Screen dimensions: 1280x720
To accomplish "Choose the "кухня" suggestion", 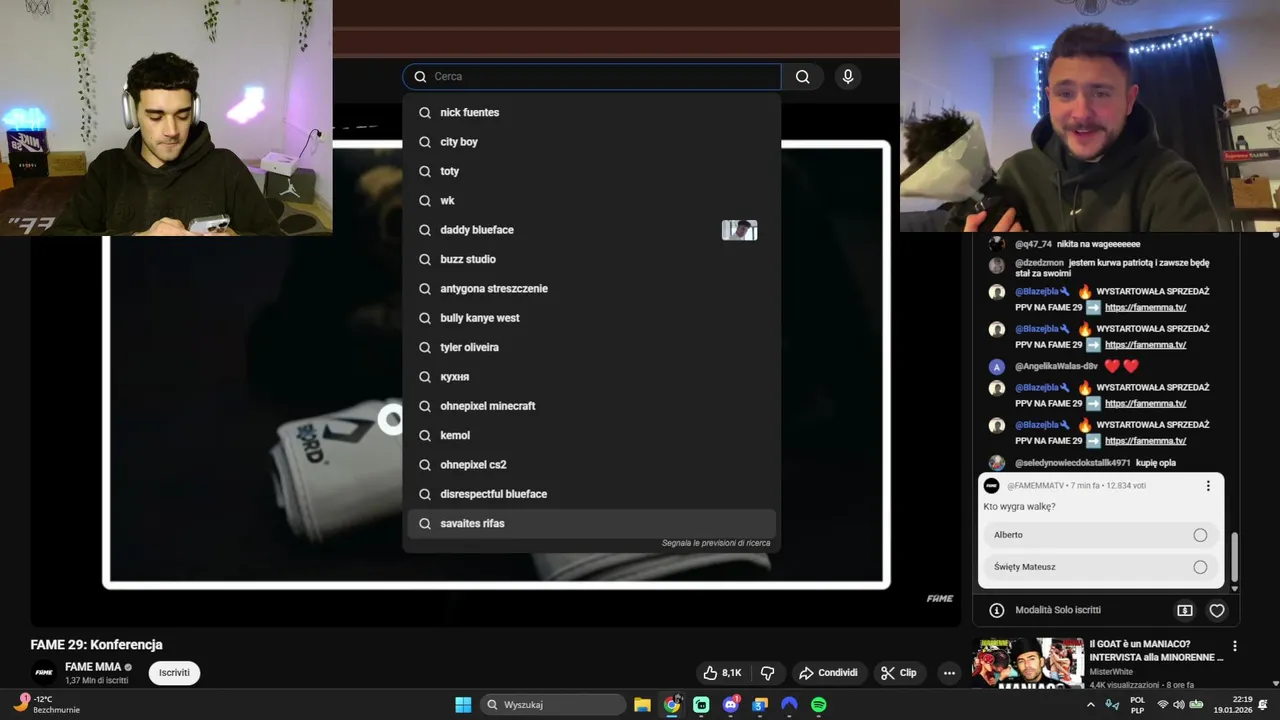I will point(592,377).
